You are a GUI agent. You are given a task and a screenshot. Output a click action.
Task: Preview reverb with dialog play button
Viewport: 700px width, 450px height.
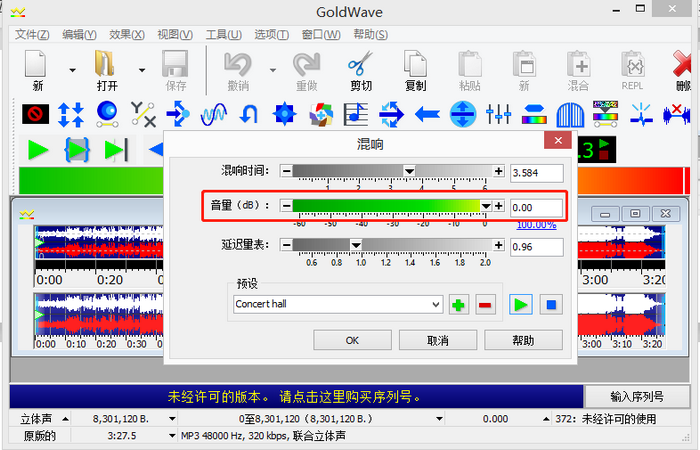[x=521, y=304]
